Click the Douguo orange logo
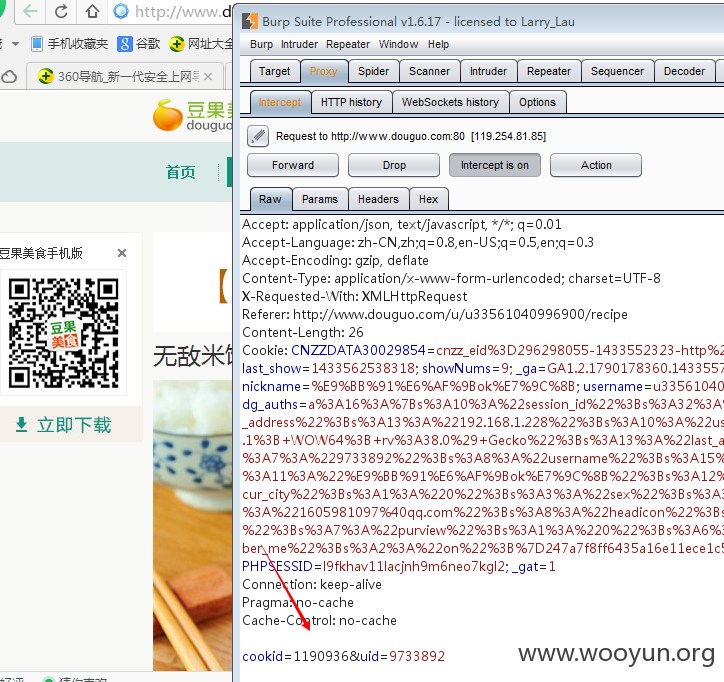Screen dimensions: 724x682 pos(168,115)
